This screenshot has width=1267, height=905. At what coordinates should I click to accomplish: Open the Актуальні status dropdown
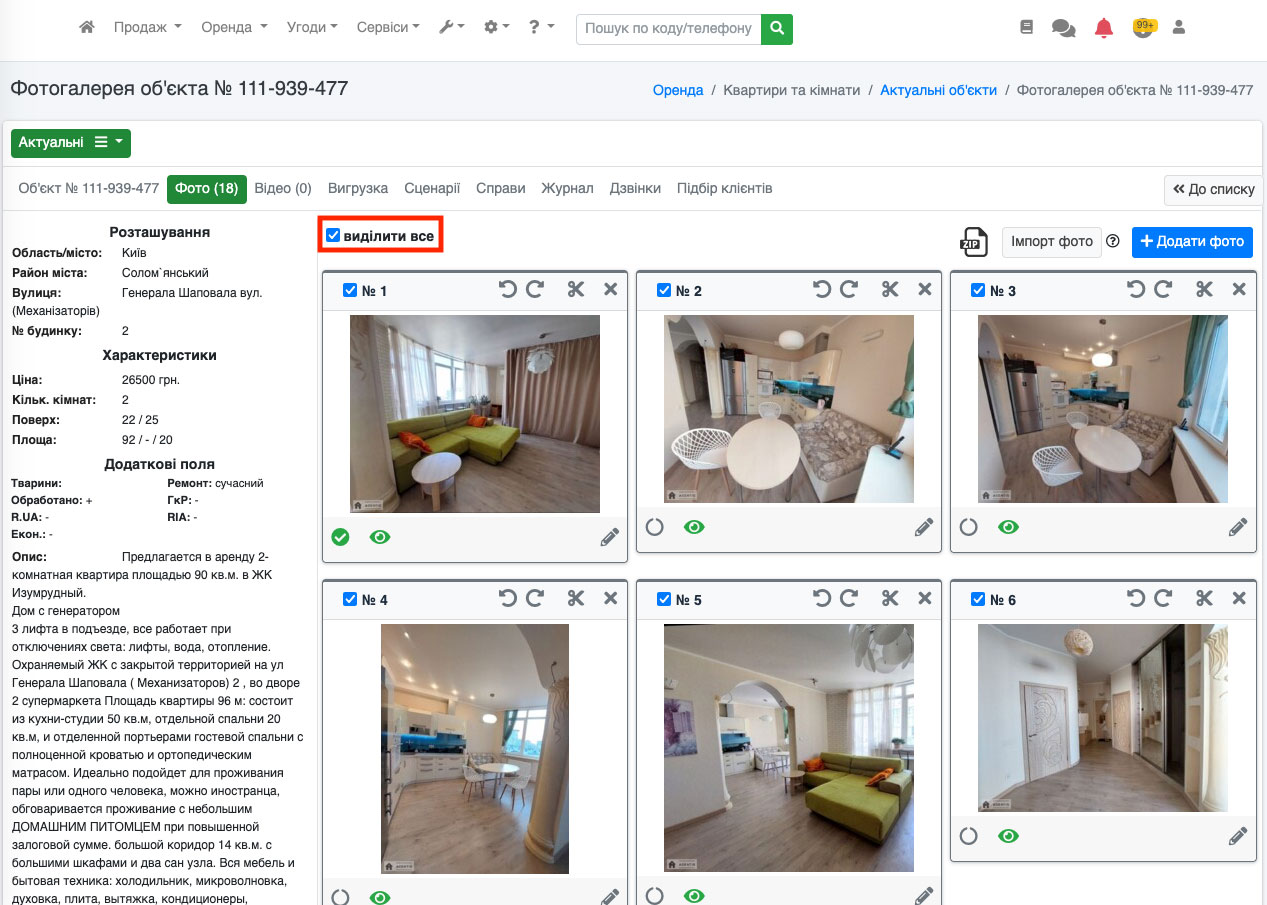(70, 143)
